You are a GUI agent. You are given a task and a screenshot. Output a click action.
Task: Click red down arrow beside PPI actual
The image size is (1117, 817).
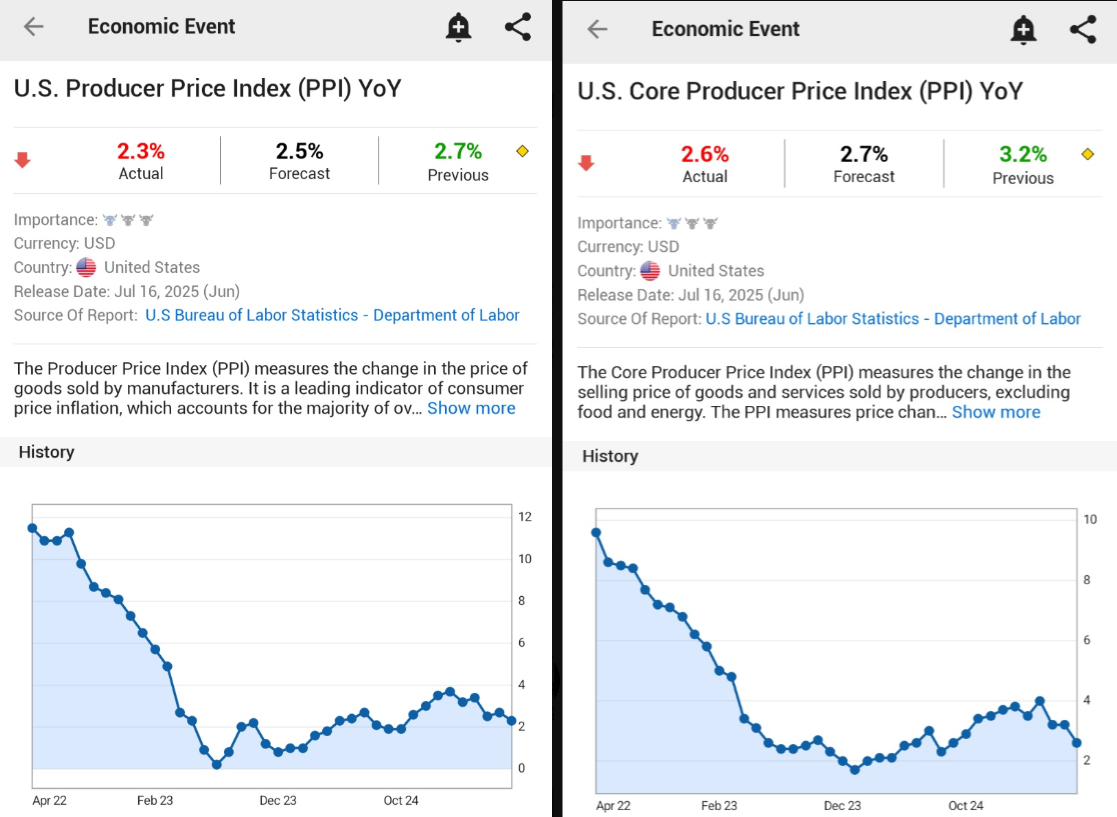pyautogui.click(x=23, y=160)
